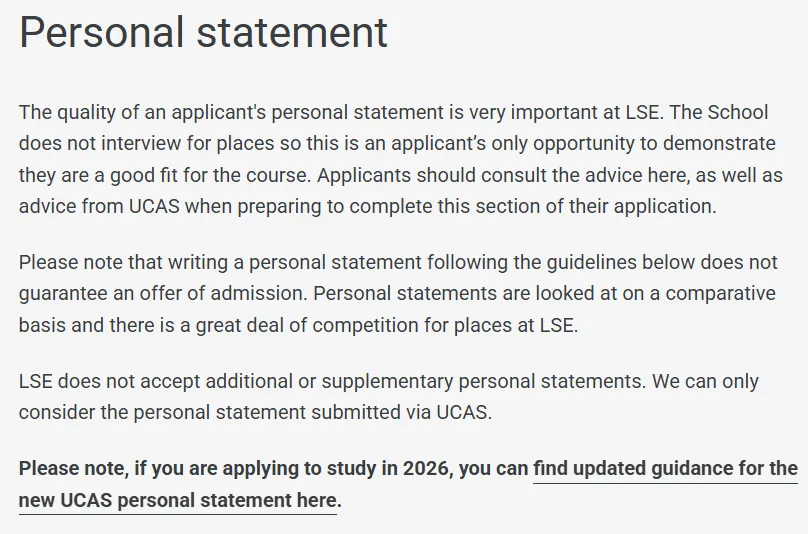Open the updated guidance for 2026 link
808x534 pixels.
665,469
